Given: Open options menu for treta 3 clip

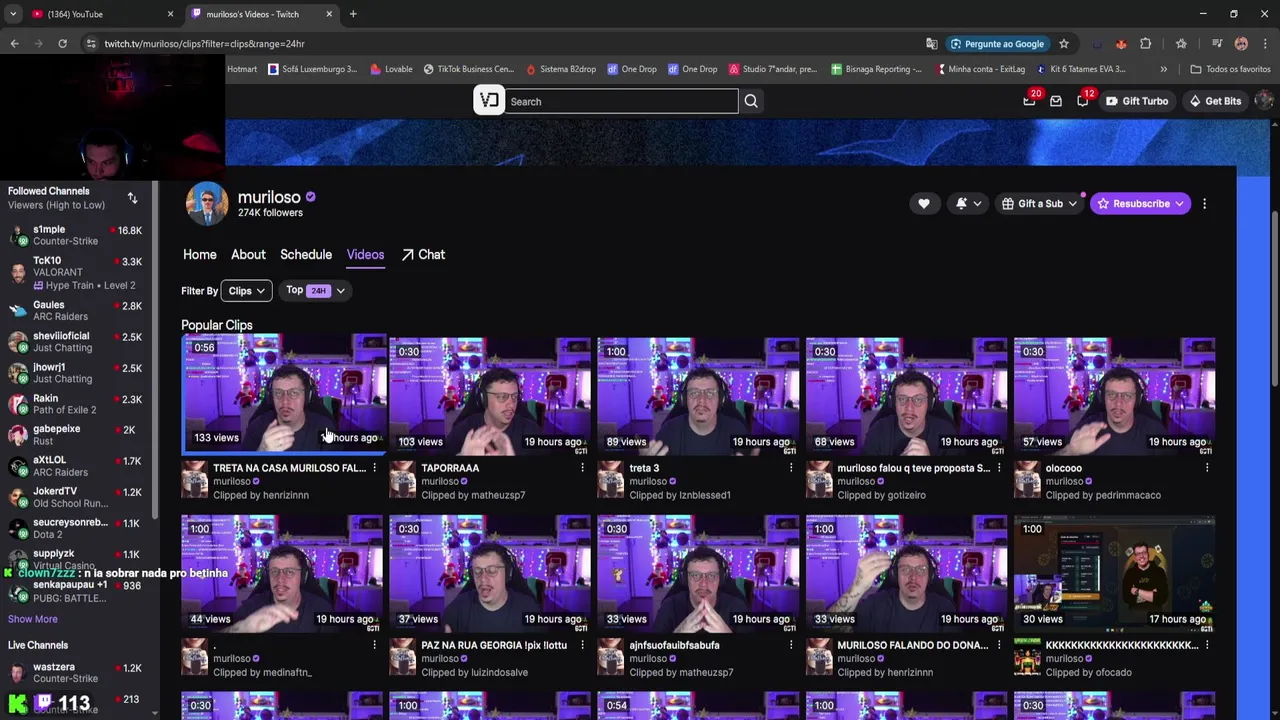Looking at the screenshot, I should click(x=790, y=468).
